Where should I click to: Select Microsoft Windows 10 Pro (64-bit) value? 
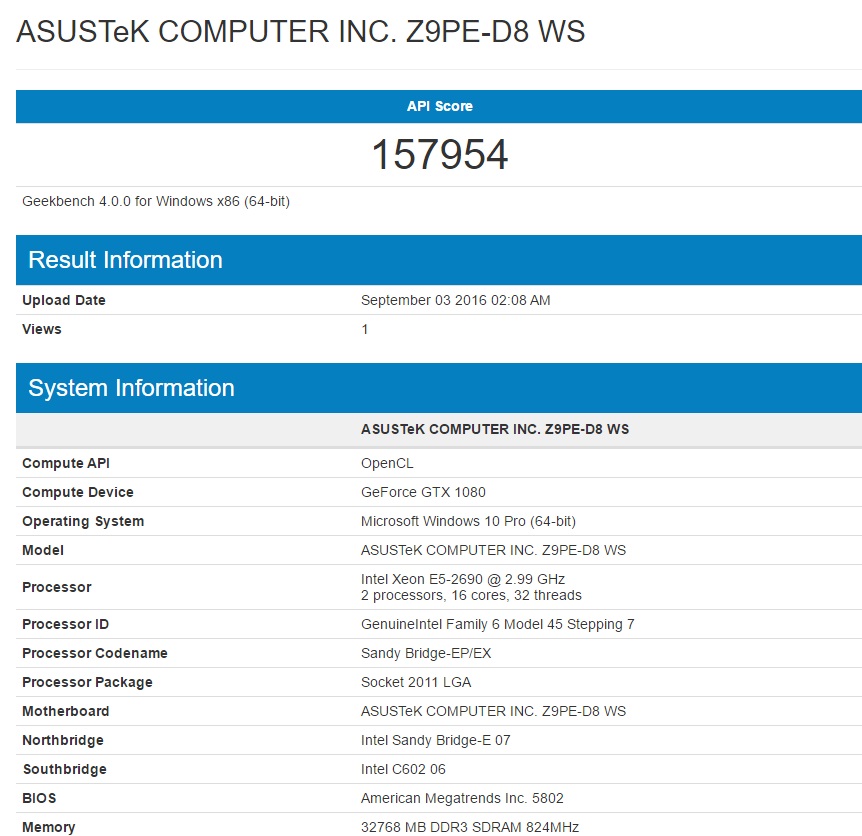468,522
